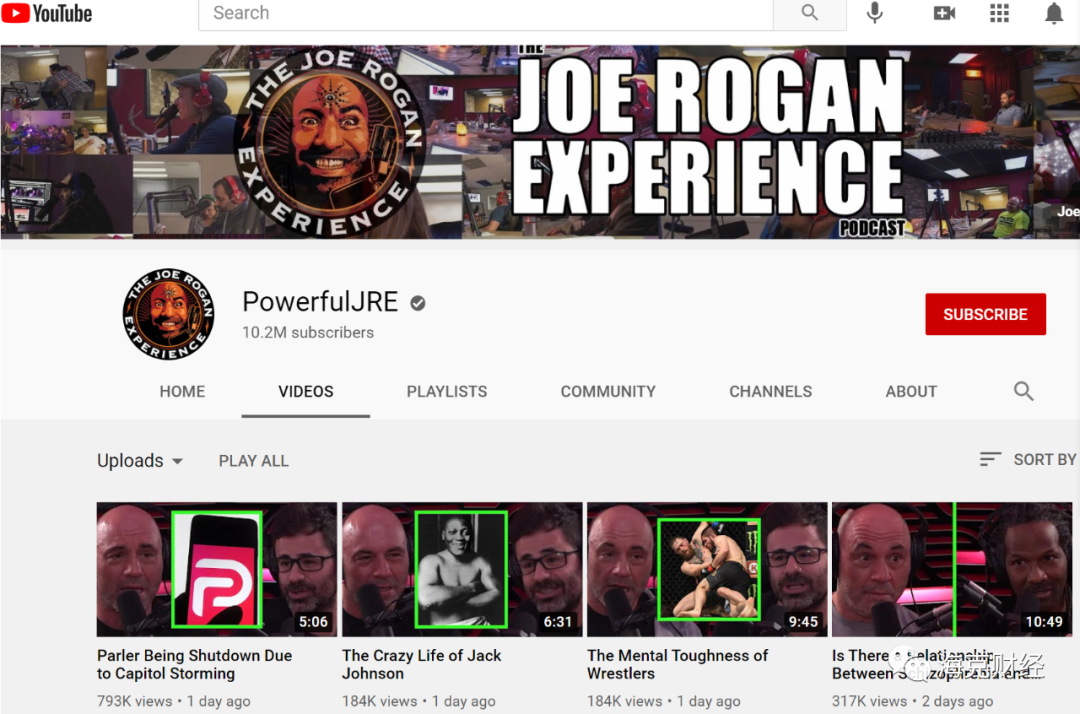The image size is (1080, 714).
Task: Open the Parler Being Shutdown video thumbnail
Action: [216, 569]
